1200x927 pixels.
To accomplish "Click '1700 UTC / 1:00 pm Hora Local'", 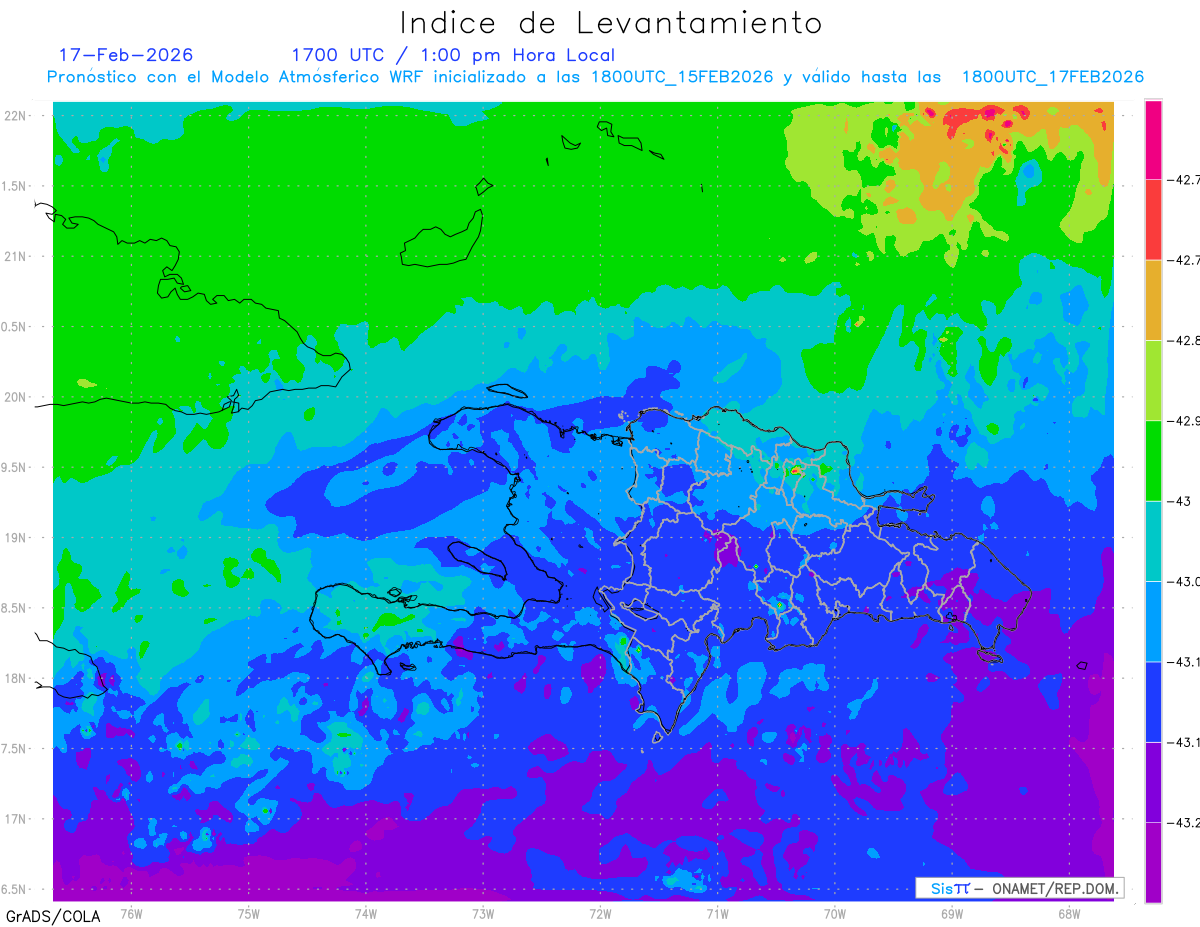I will tap(453, 55).
